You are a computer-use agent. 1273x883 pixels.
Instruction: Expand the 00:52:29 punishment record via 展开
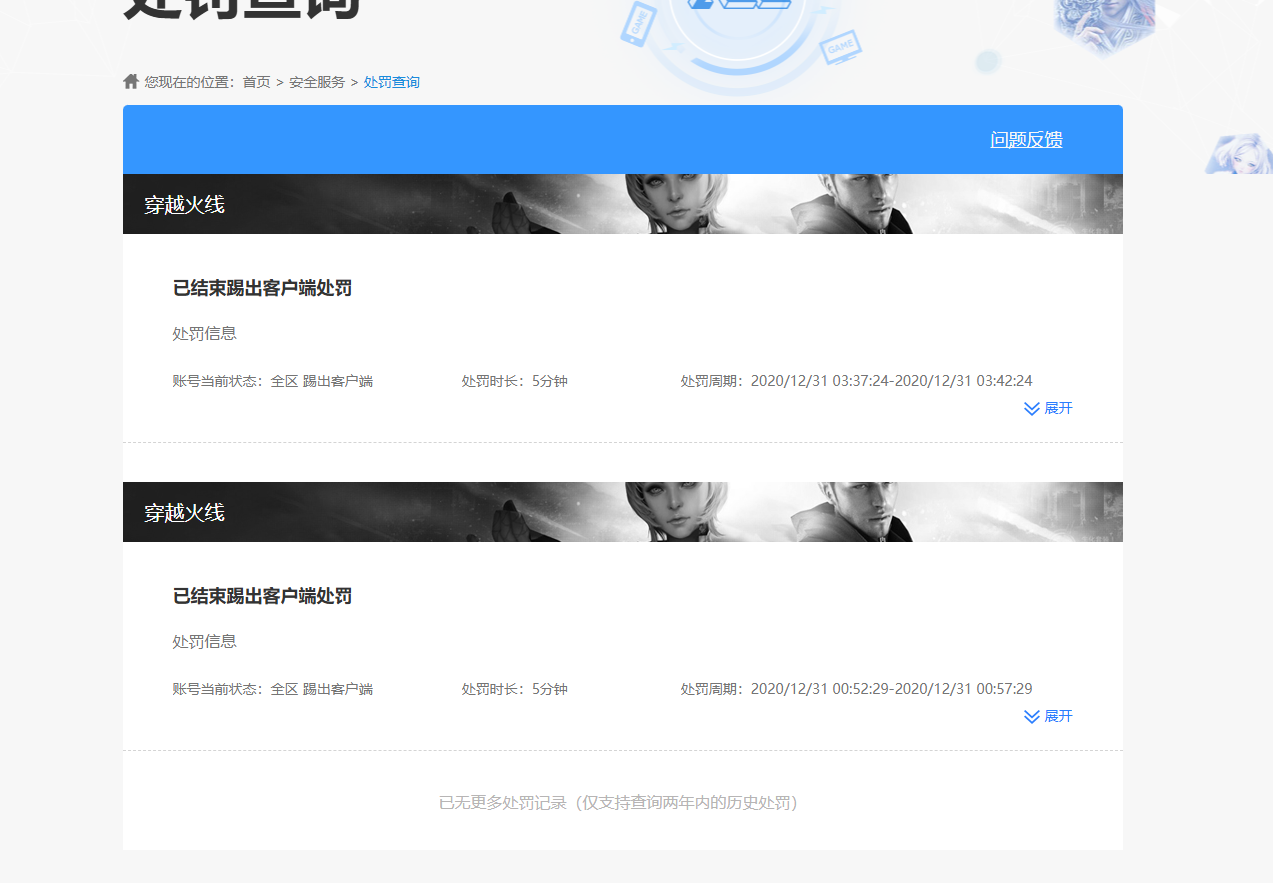(x=1048, y=716)
